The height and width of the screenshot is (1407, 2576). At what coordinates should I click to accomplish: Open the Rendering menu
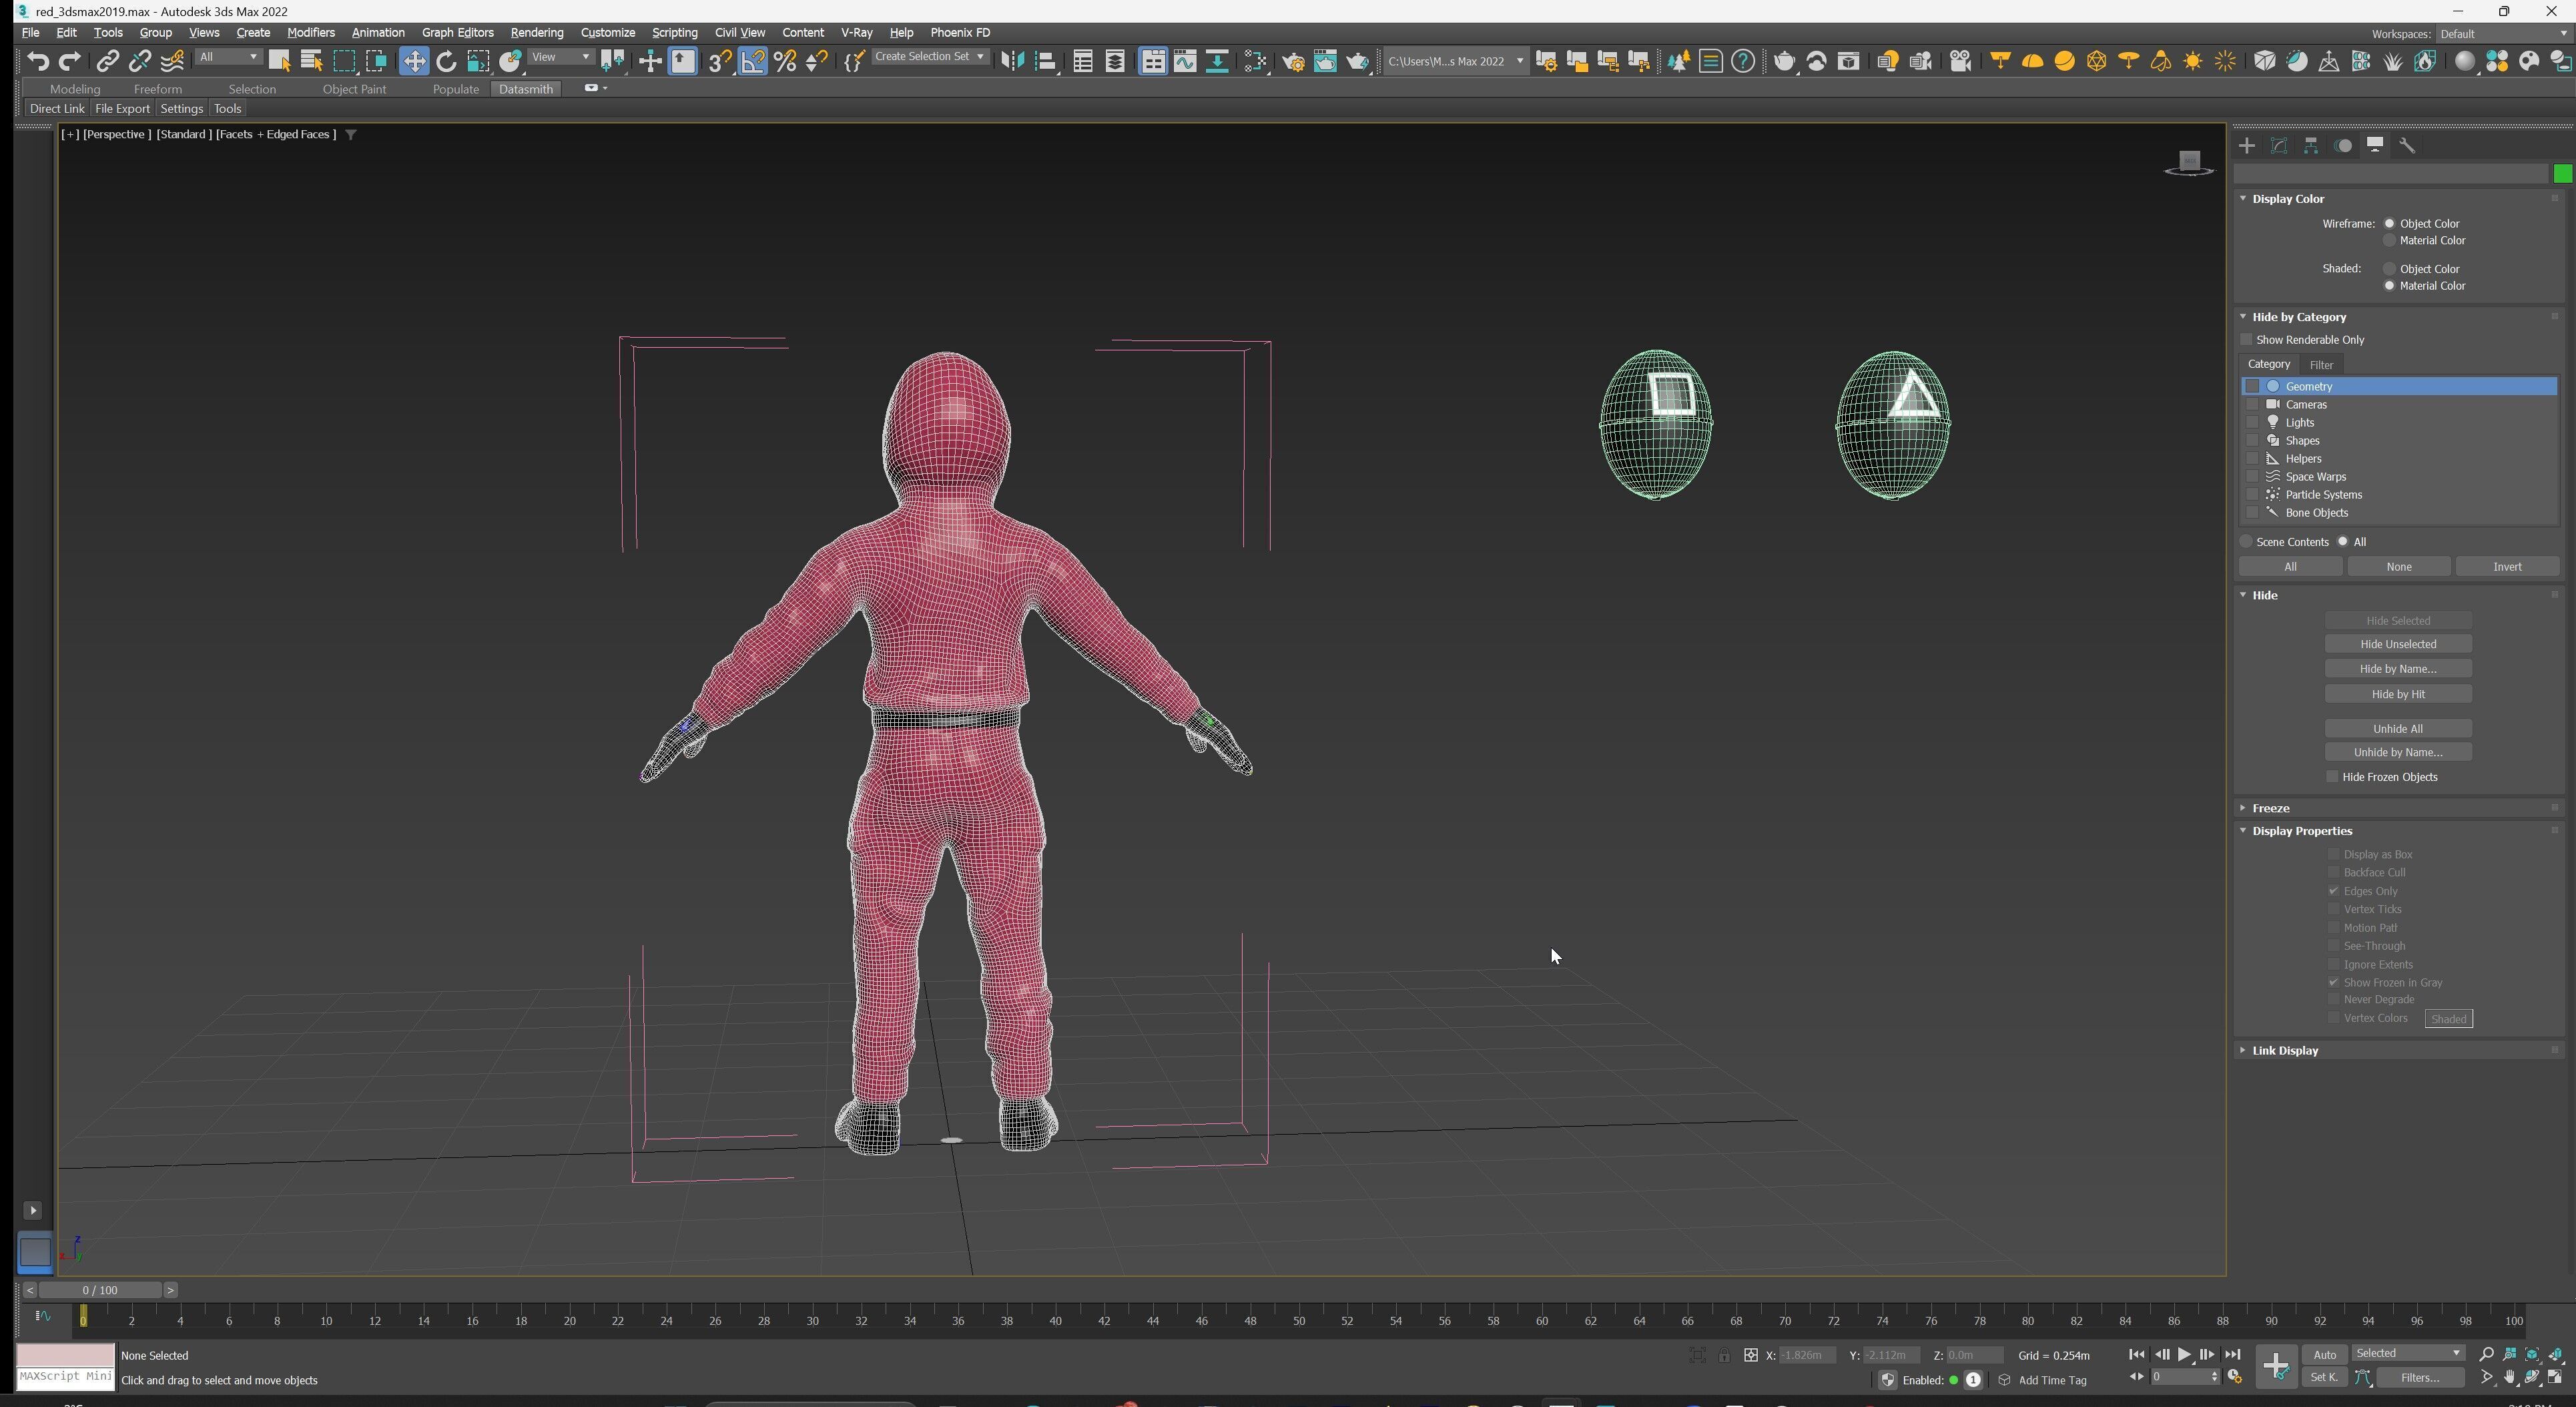pos(537,33)
